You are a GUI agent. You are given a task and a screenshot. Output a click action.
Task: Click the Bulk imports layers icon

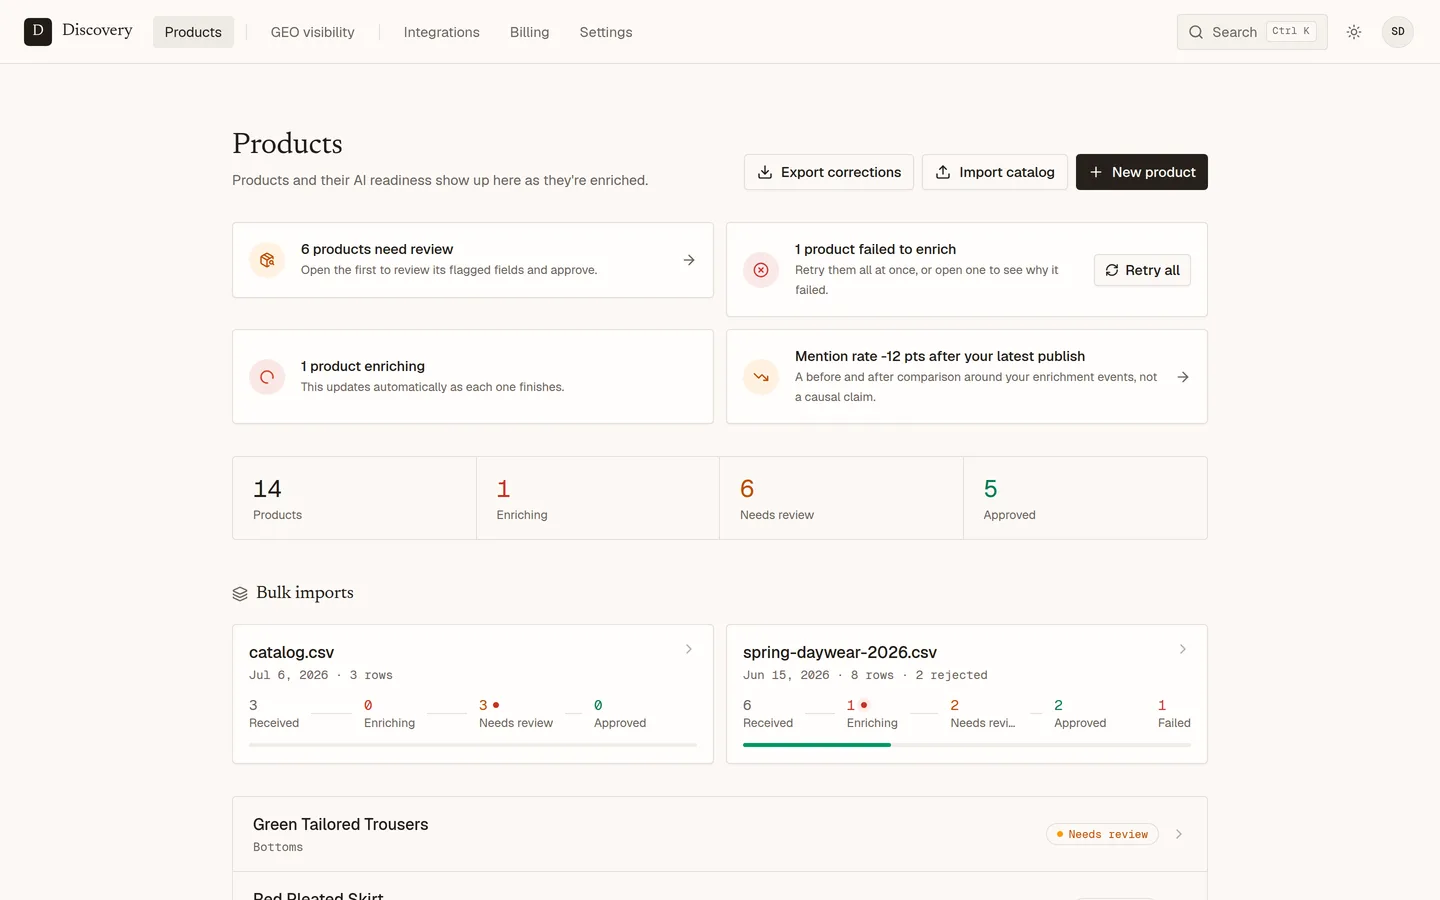[240, 594]
